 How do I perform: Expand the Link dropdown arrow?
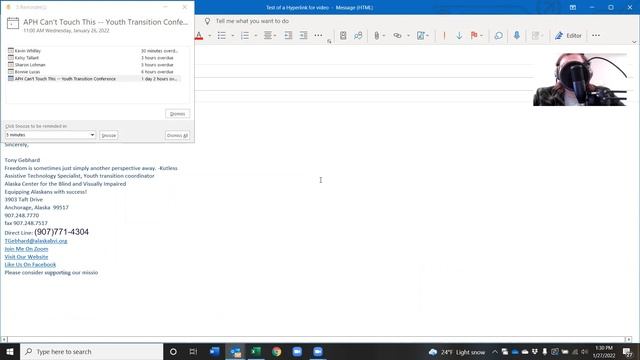click(x=408, y=36)
